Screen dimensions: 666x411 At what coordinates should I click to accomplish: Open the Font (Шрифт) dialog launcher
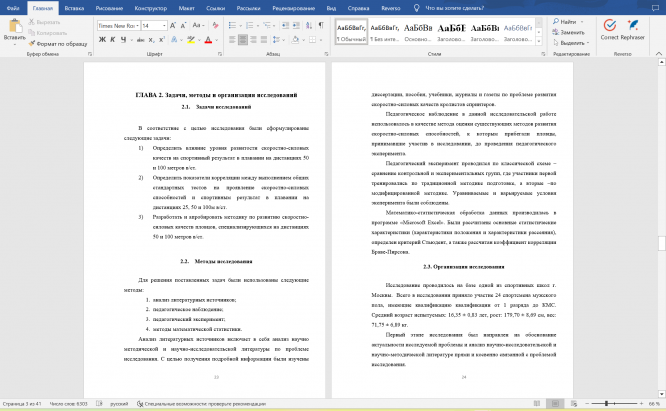[220, 54]
